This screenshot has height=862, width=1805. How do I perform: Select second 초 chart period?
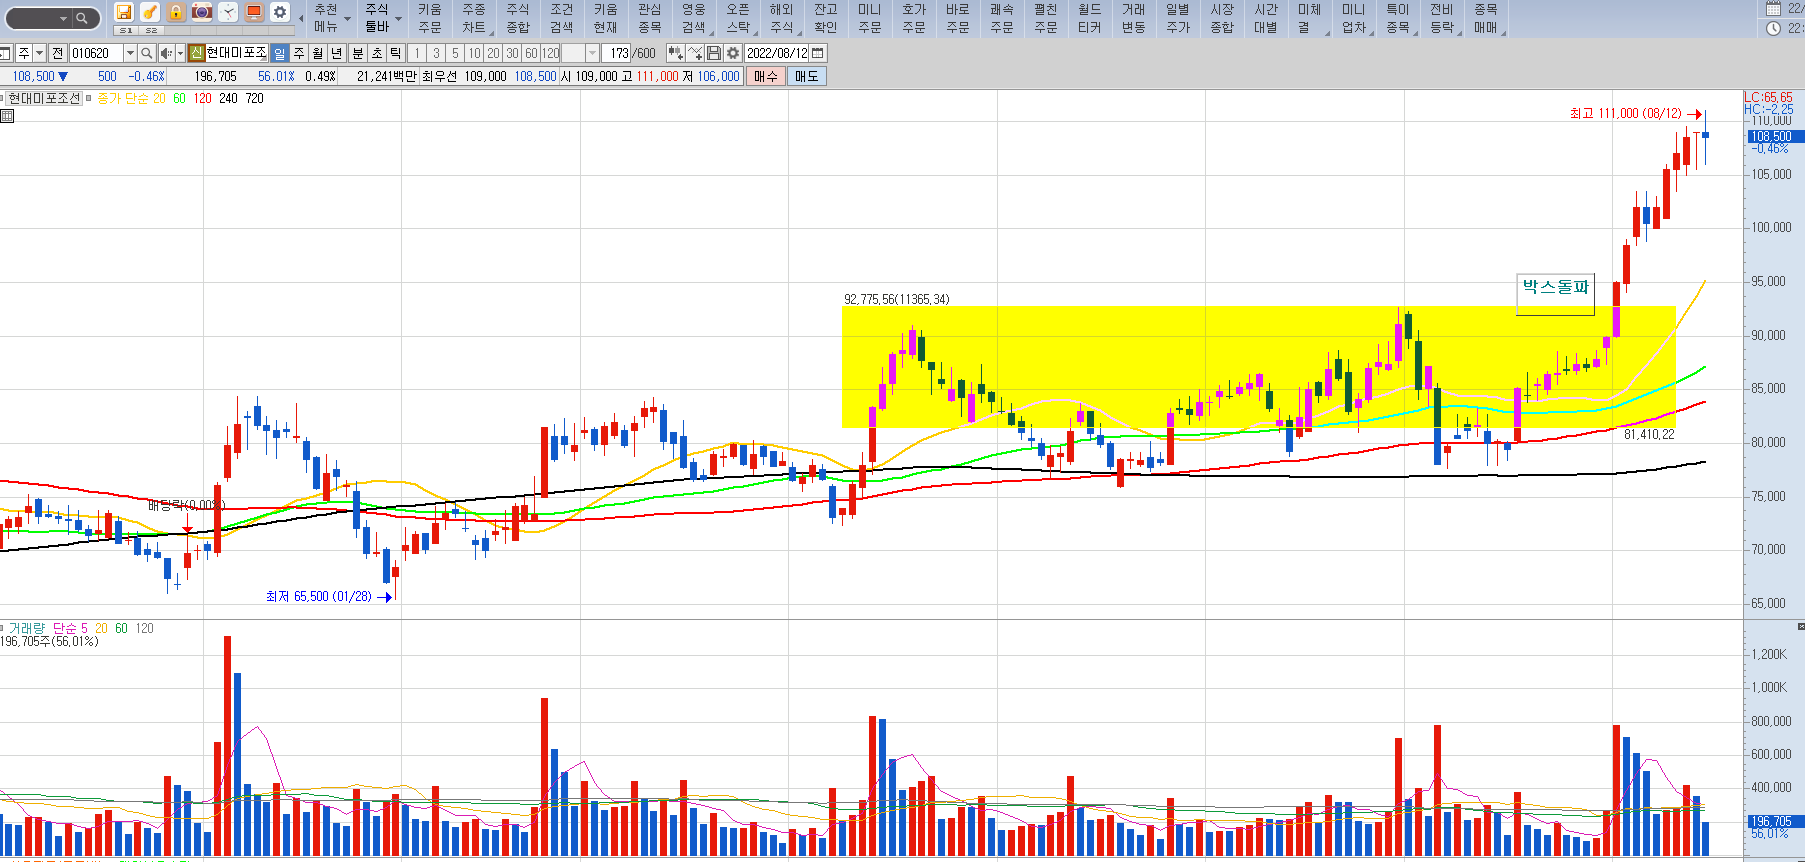[x=377, y=53]
